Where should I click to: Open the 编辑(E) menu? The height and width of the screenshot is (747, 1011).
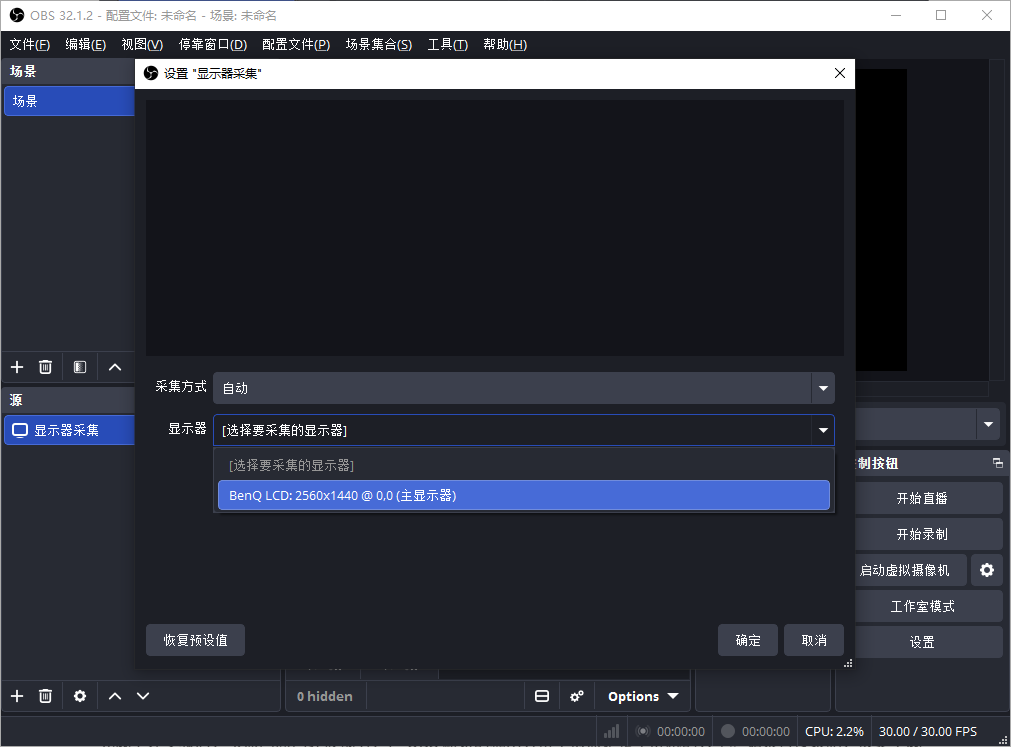tap(86, 44)
